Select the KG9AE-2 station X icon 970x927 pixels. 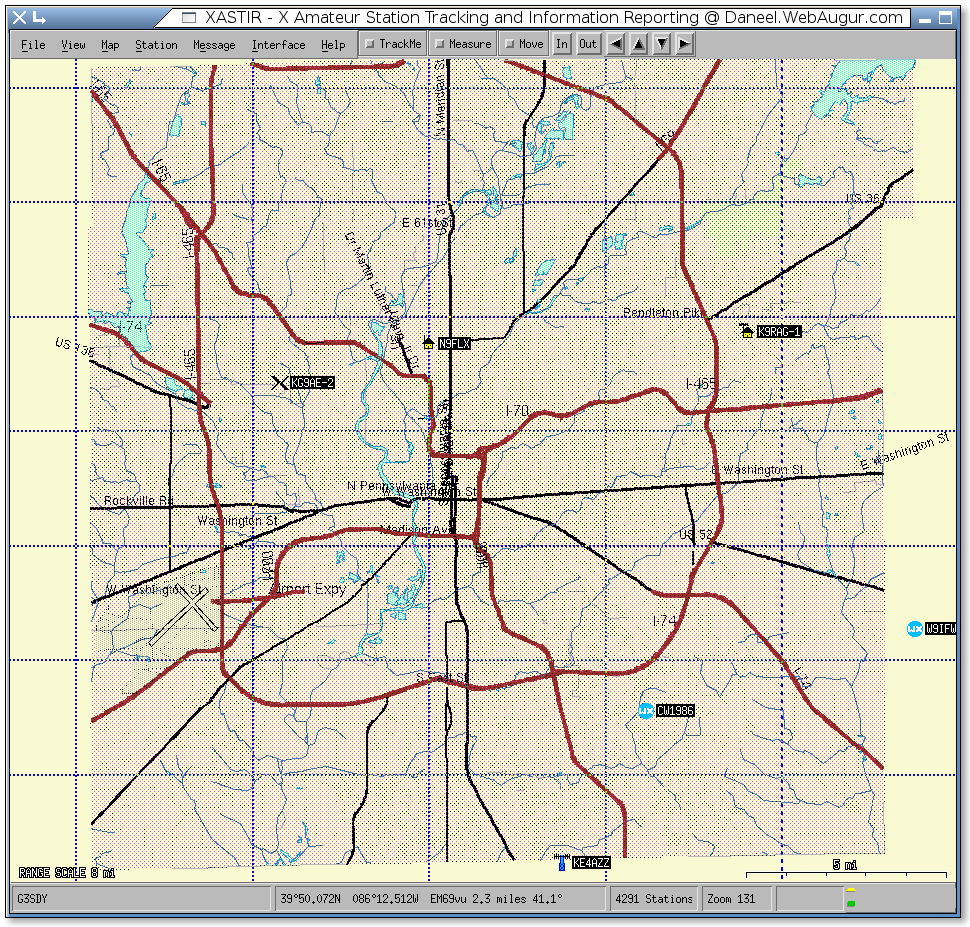tap(280, 382)
